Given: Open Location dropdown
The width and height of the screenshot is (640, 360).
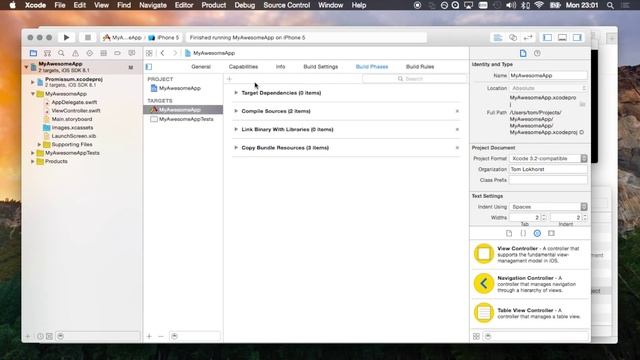Looking at the screenshot, I should click(x=548, y=88).
